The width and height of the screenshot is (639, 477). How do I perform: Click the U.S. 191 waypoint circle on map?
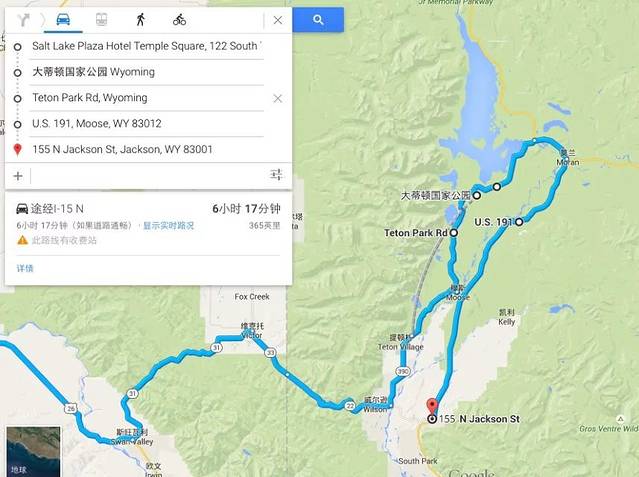point(519,222)
